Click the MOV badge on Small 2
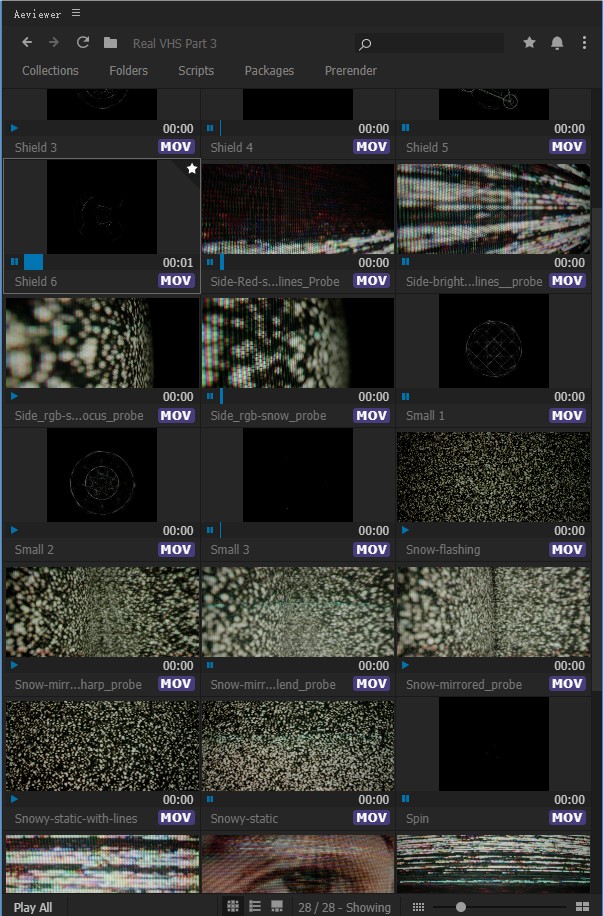 [x=176, y=549]
